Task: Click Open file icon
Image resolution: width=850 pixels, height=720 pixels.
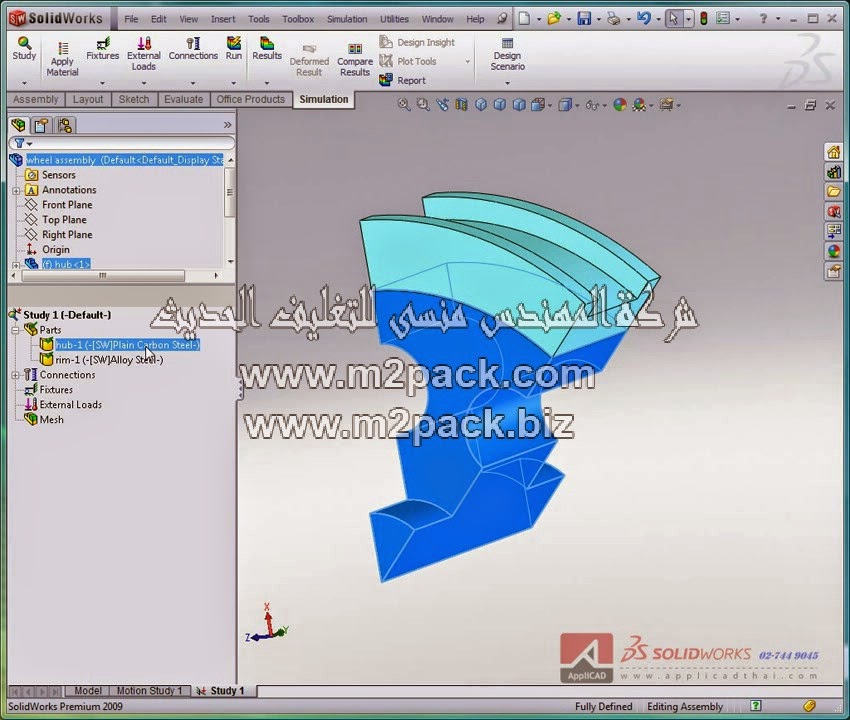Action: pos(554,19)
